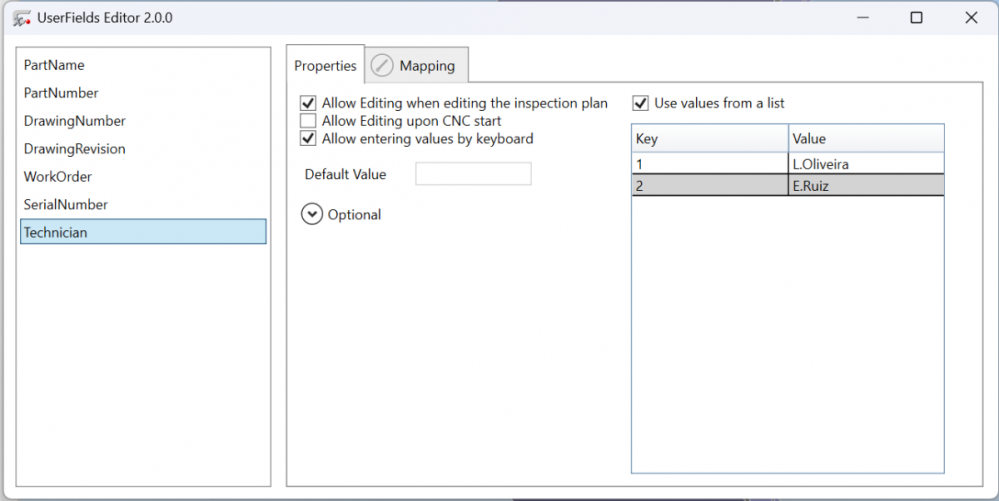Select the WorkOrder entry
Viewport: 999px width, 501px height.
pos(143,177)
